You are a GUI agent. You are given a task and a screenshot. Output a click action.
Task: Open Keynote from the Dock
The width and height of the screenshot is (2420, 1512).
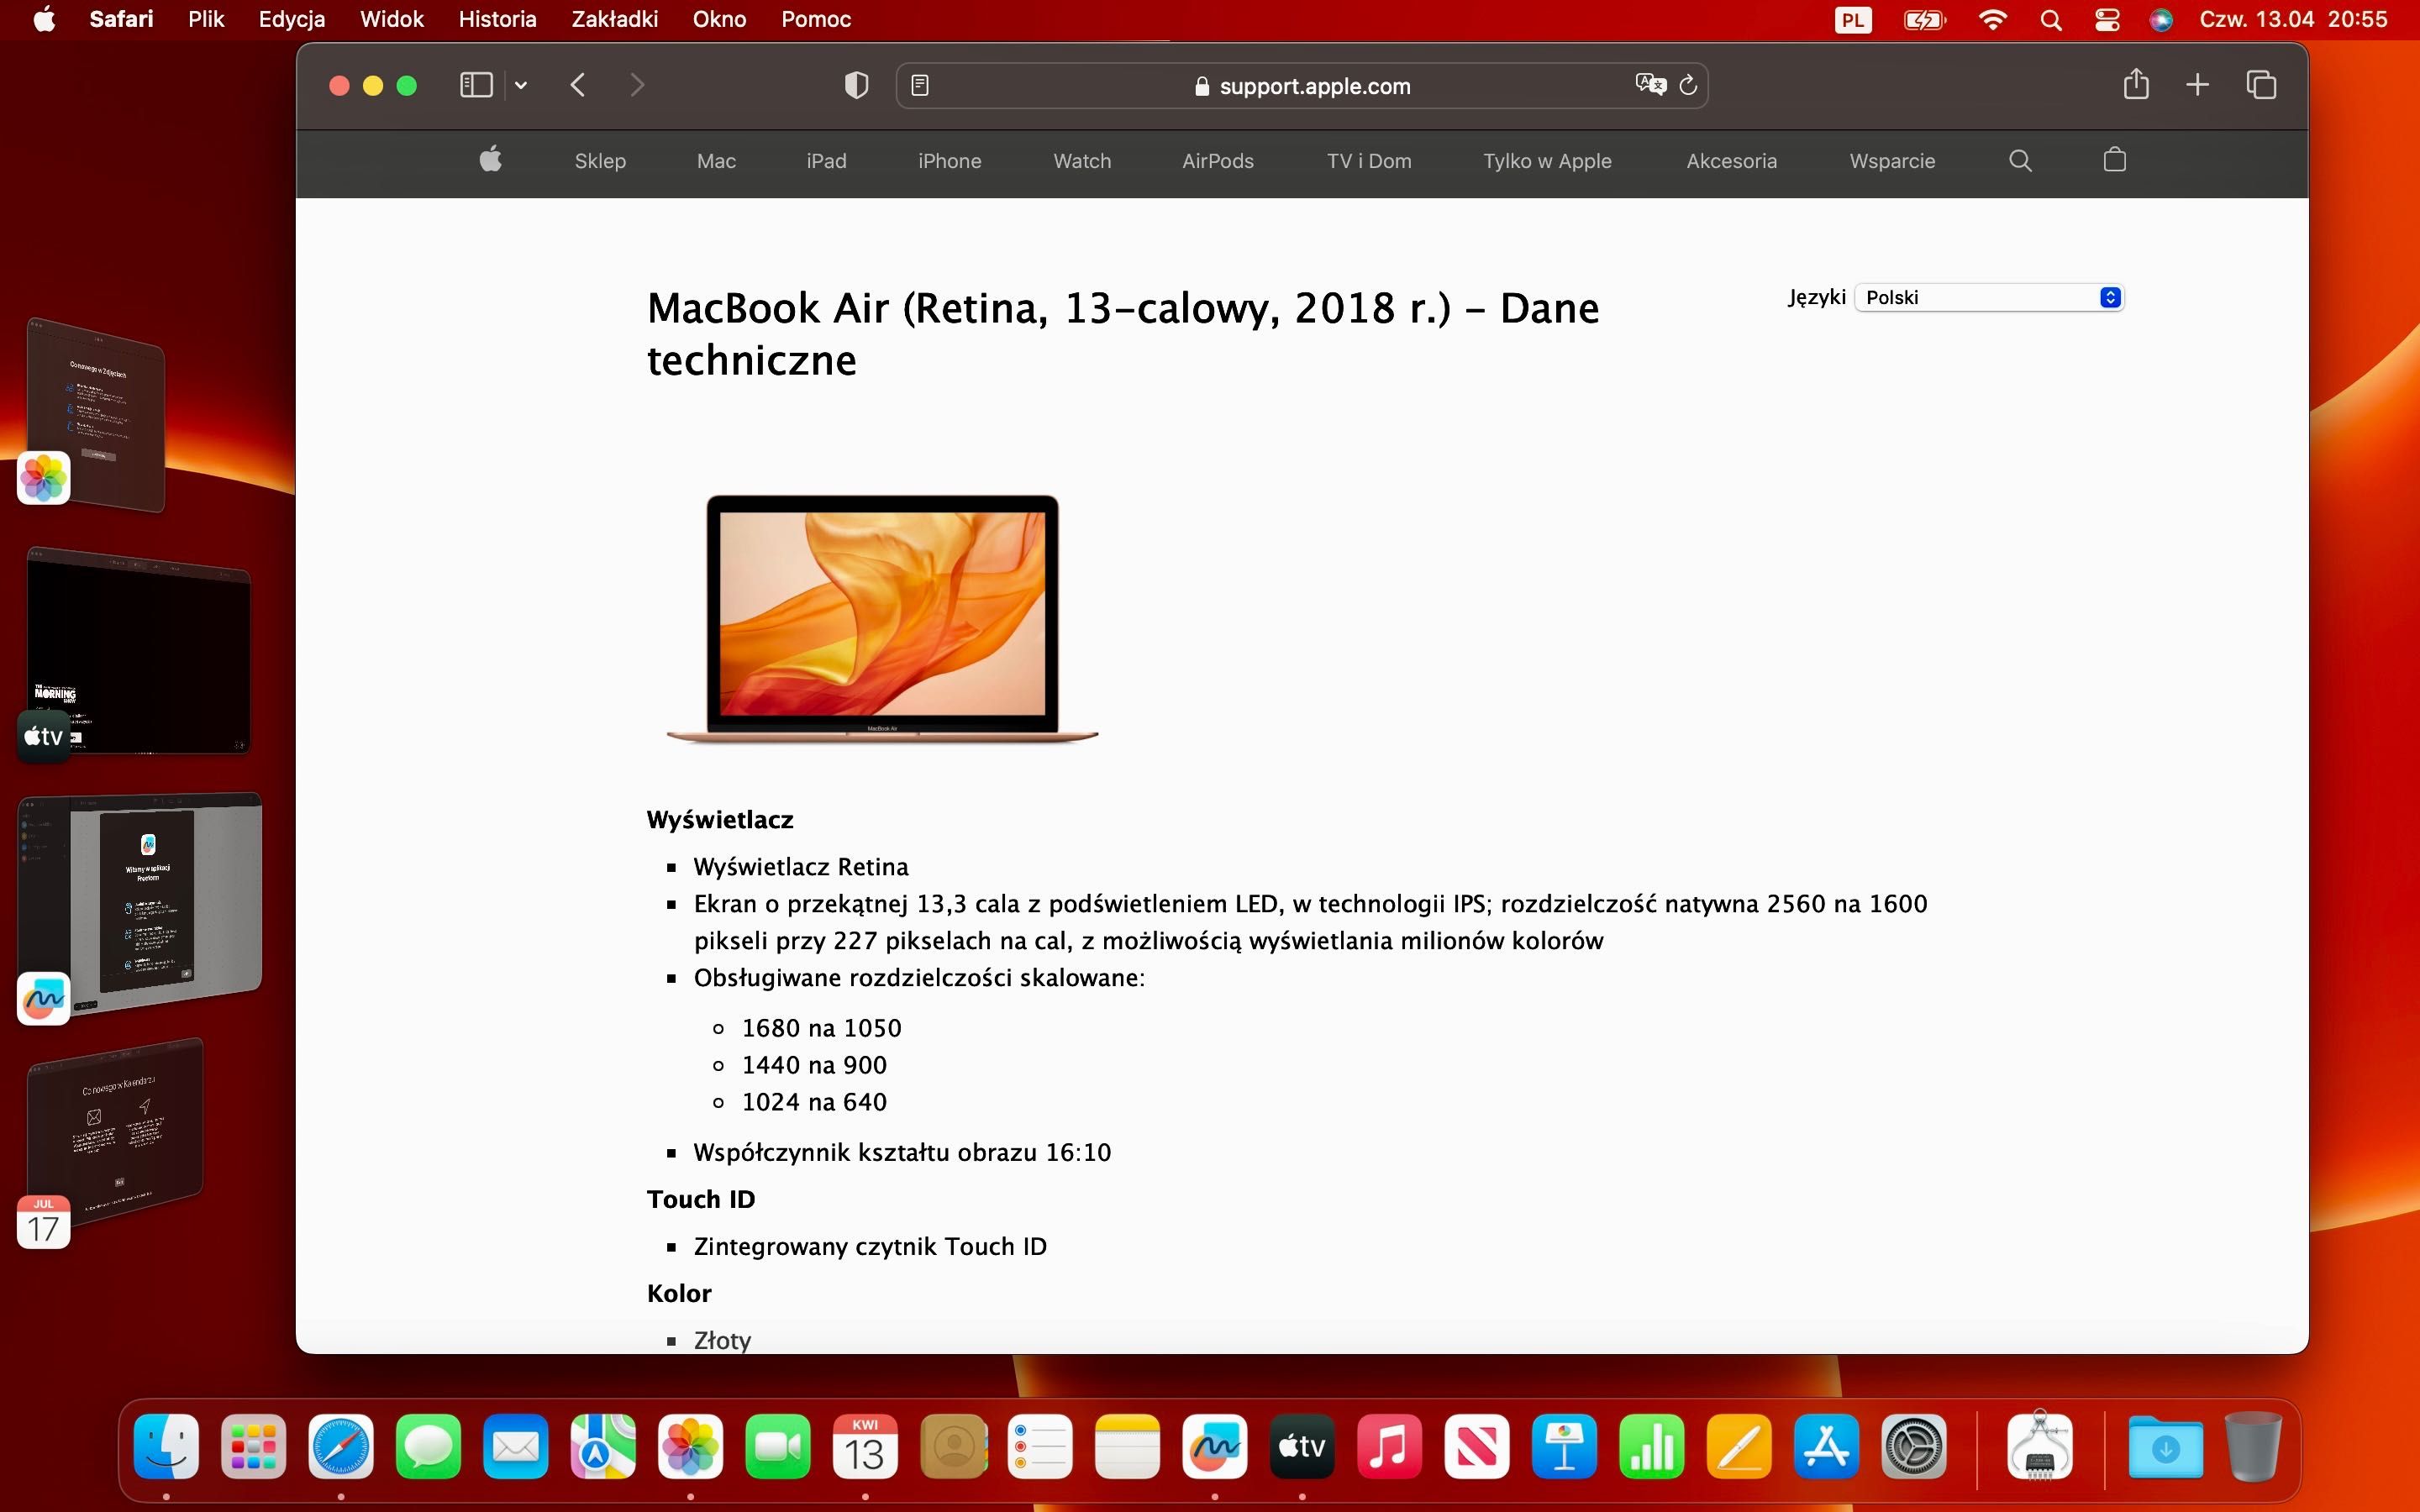[1564, 1446]
